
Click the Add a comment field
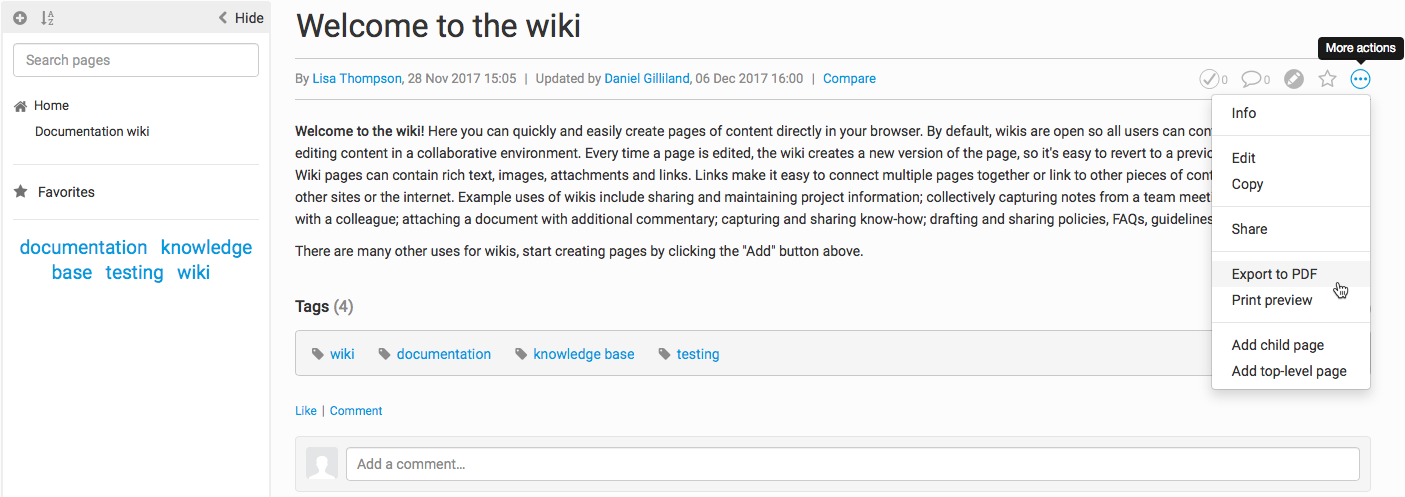852,464
